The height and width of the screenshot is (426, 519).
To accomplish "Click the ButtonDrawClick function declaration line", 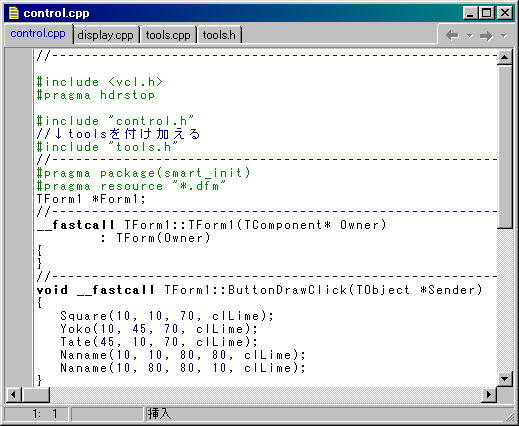I will coord(260,290).
